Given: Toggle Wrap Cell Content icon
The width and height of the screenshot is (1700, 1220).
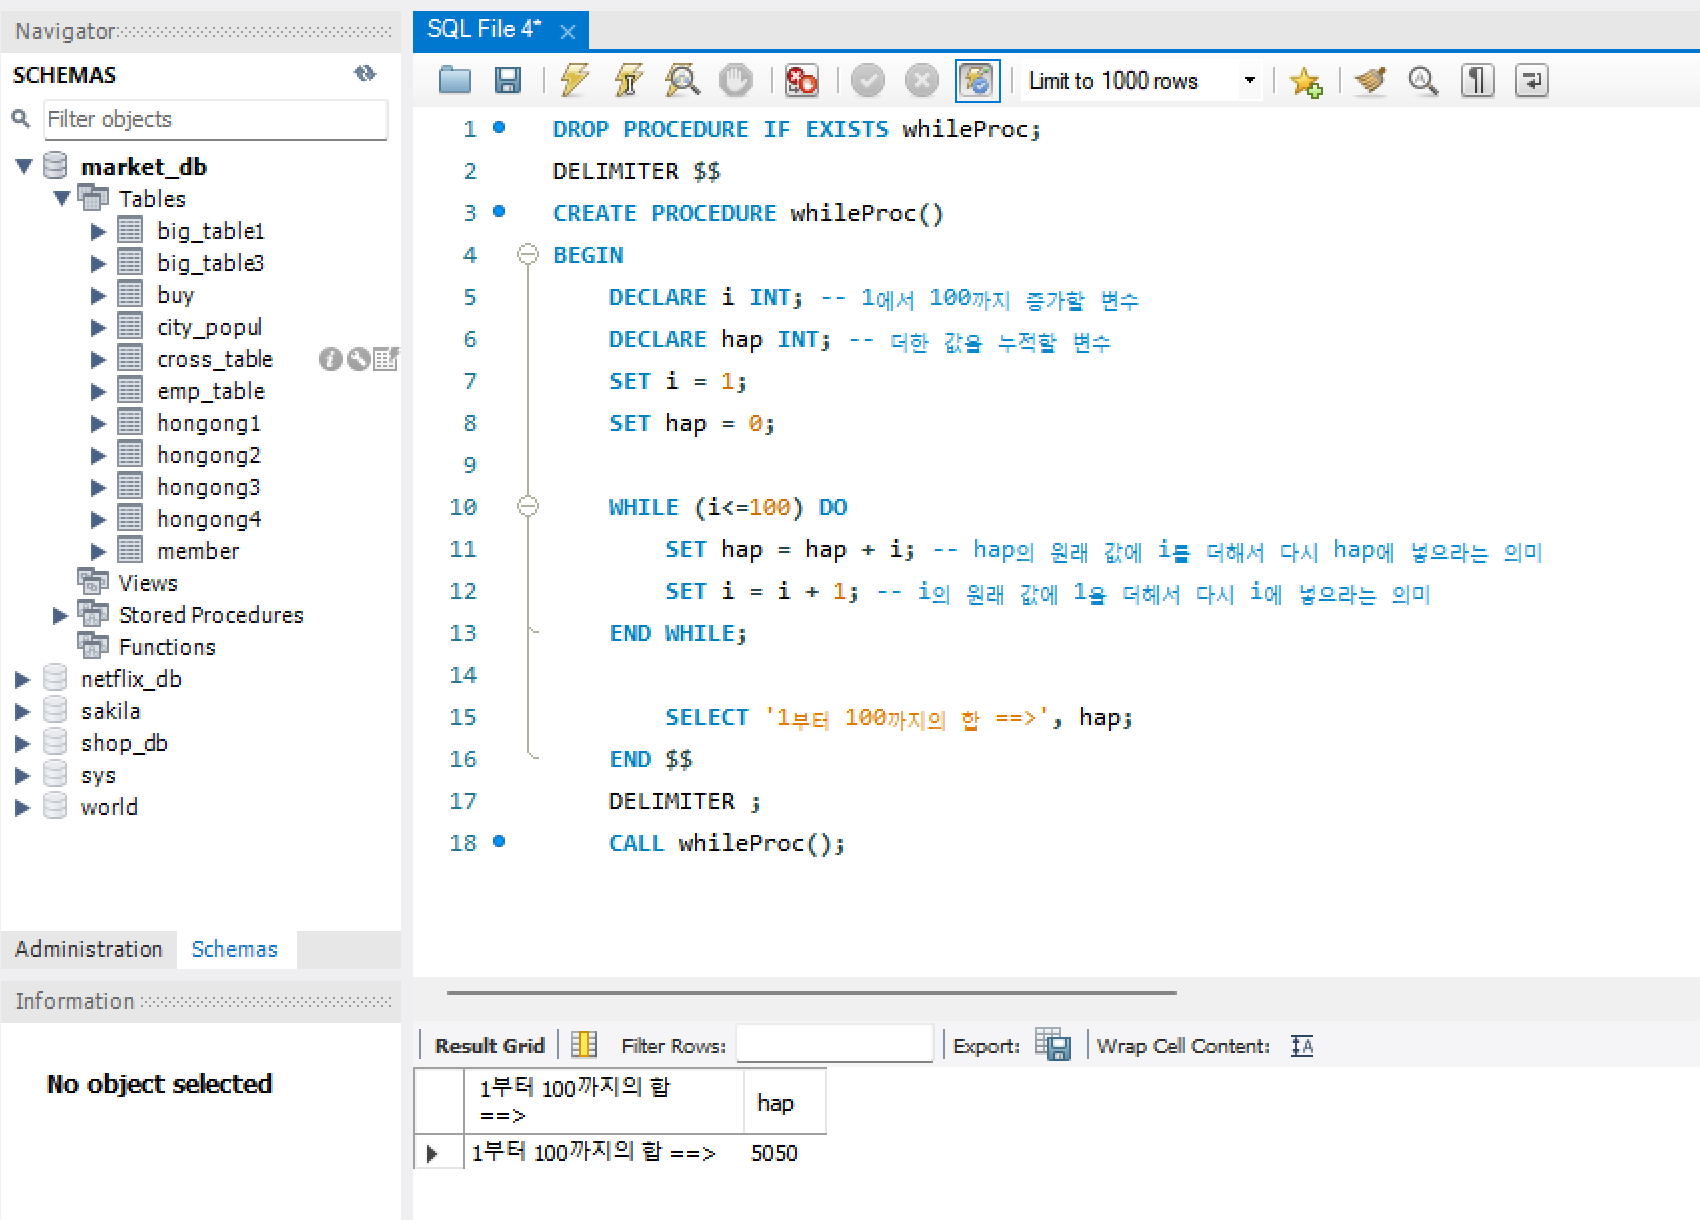Looking at the screenshot, I should 1302,1046.
